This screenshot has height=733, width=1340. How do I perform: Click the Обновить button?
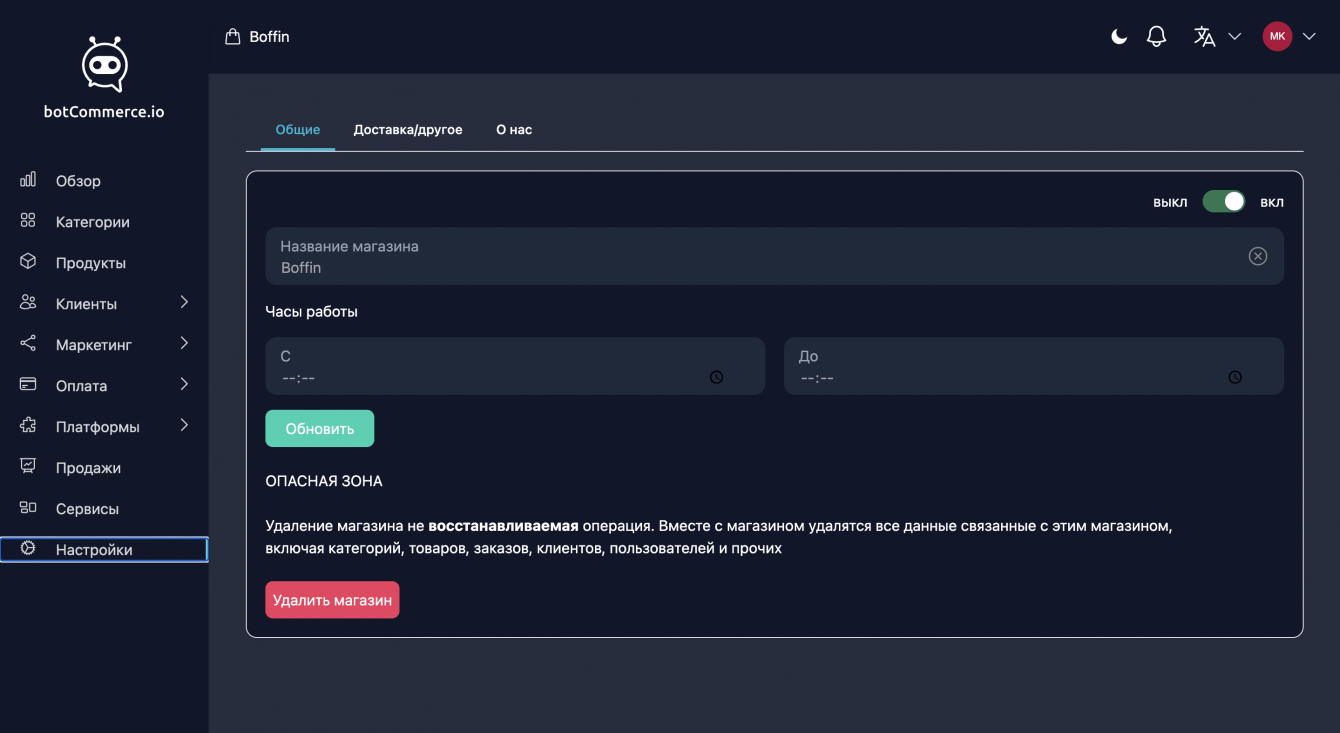320,428
